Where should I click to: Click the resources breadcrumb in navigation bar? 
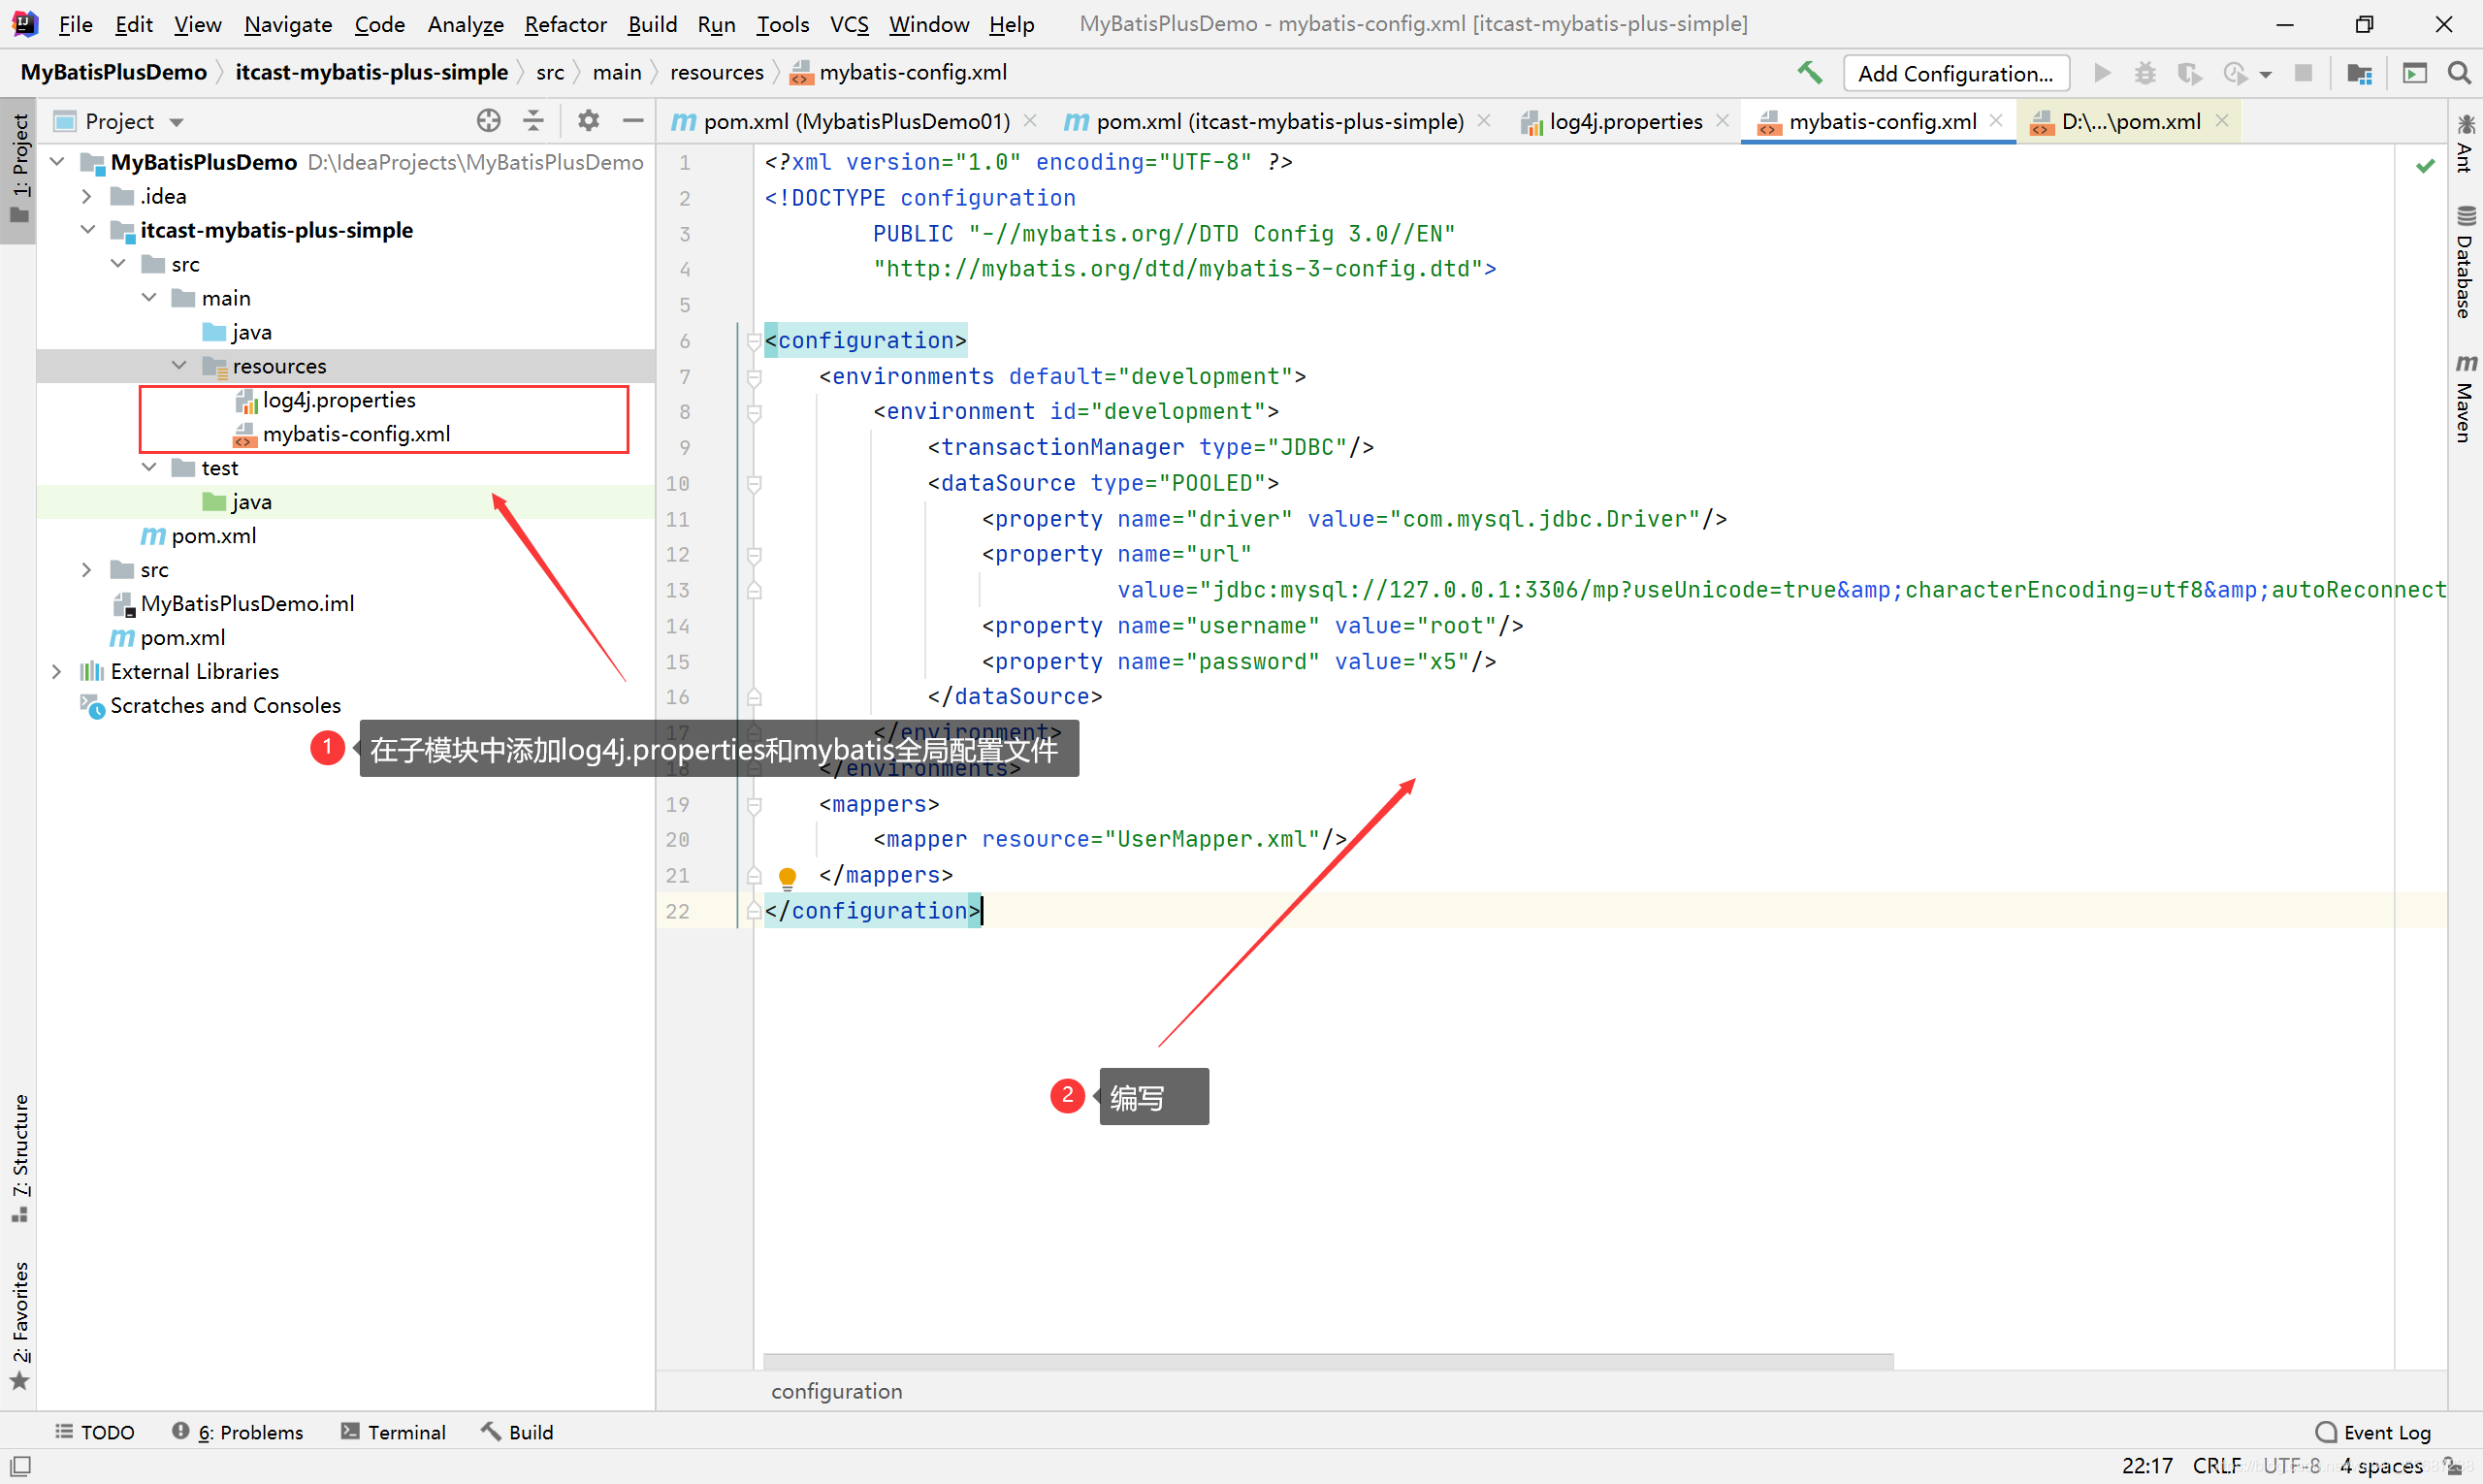point(716,73)
